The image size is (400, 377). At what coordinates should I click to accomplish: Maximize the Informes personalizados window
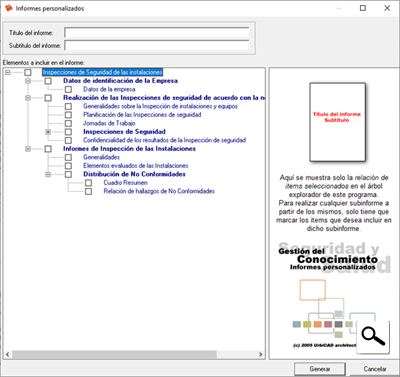pos(363,8)
